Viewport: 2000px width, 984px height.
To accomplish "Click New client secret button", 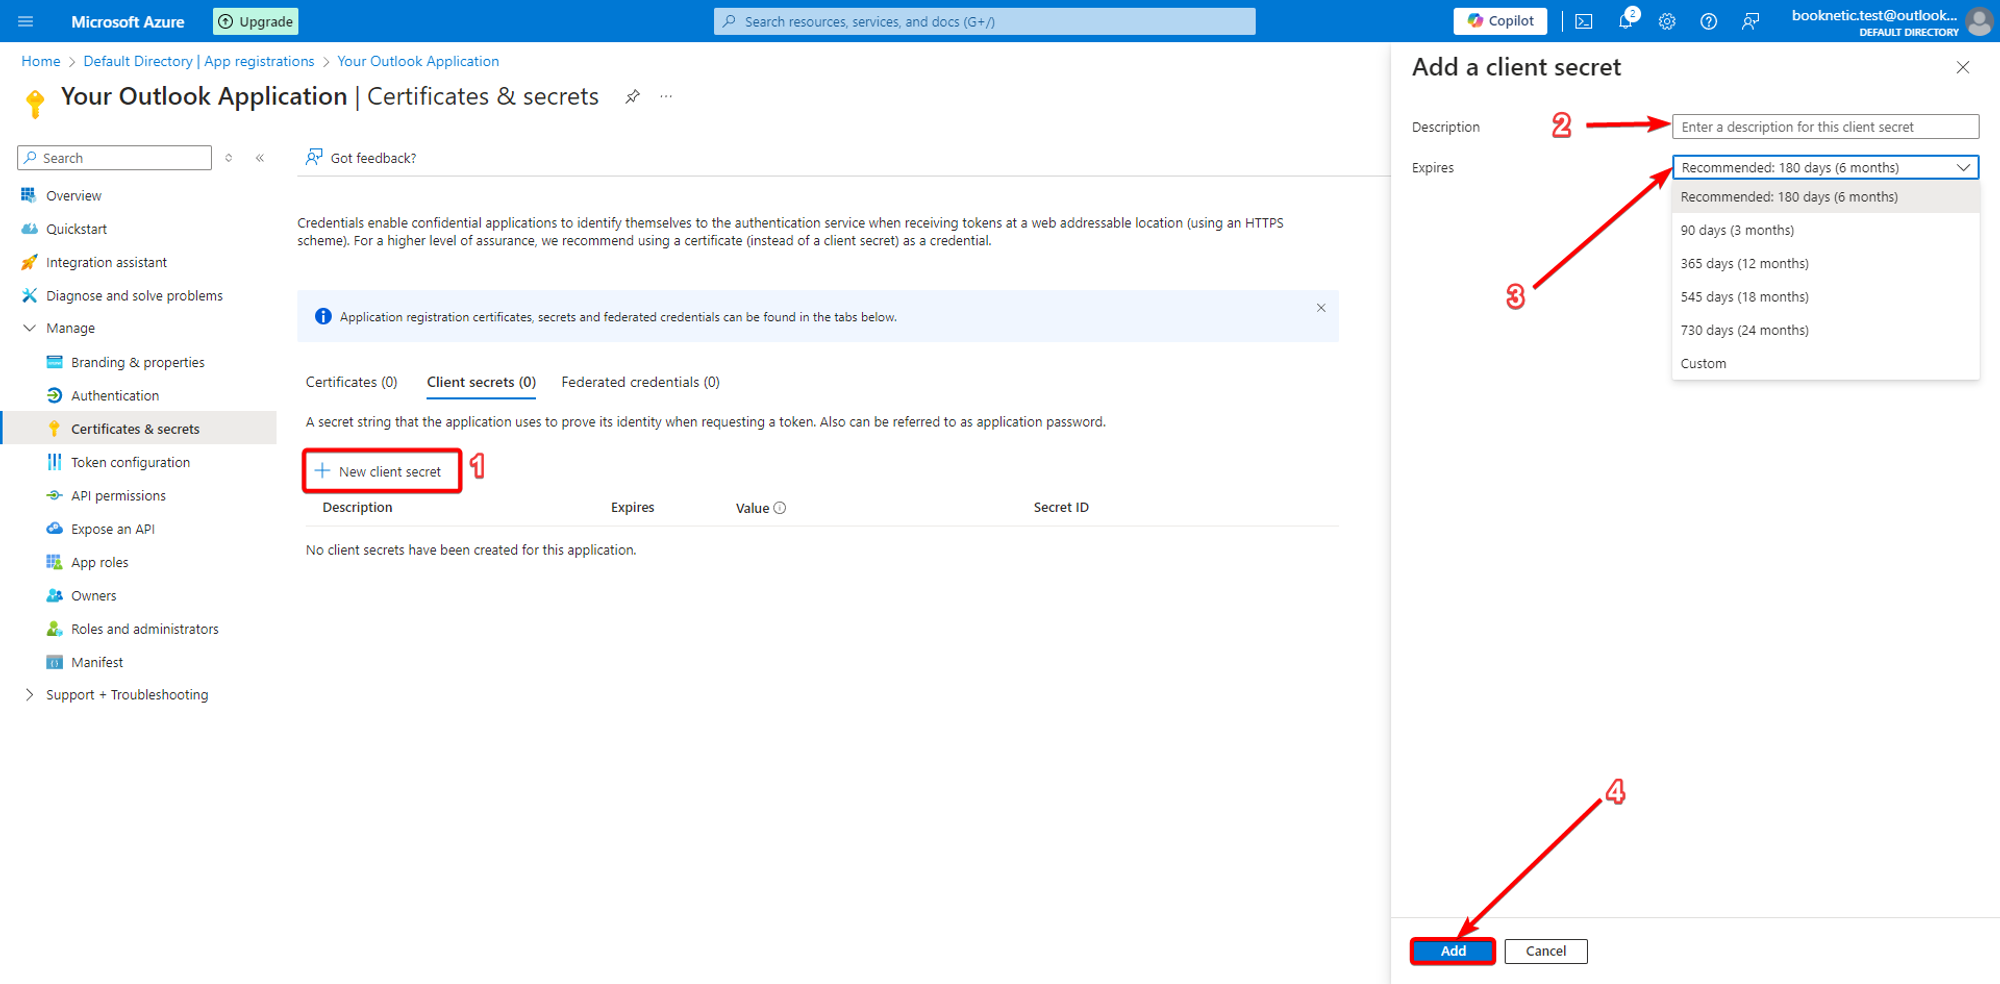I will click(381, 471).
